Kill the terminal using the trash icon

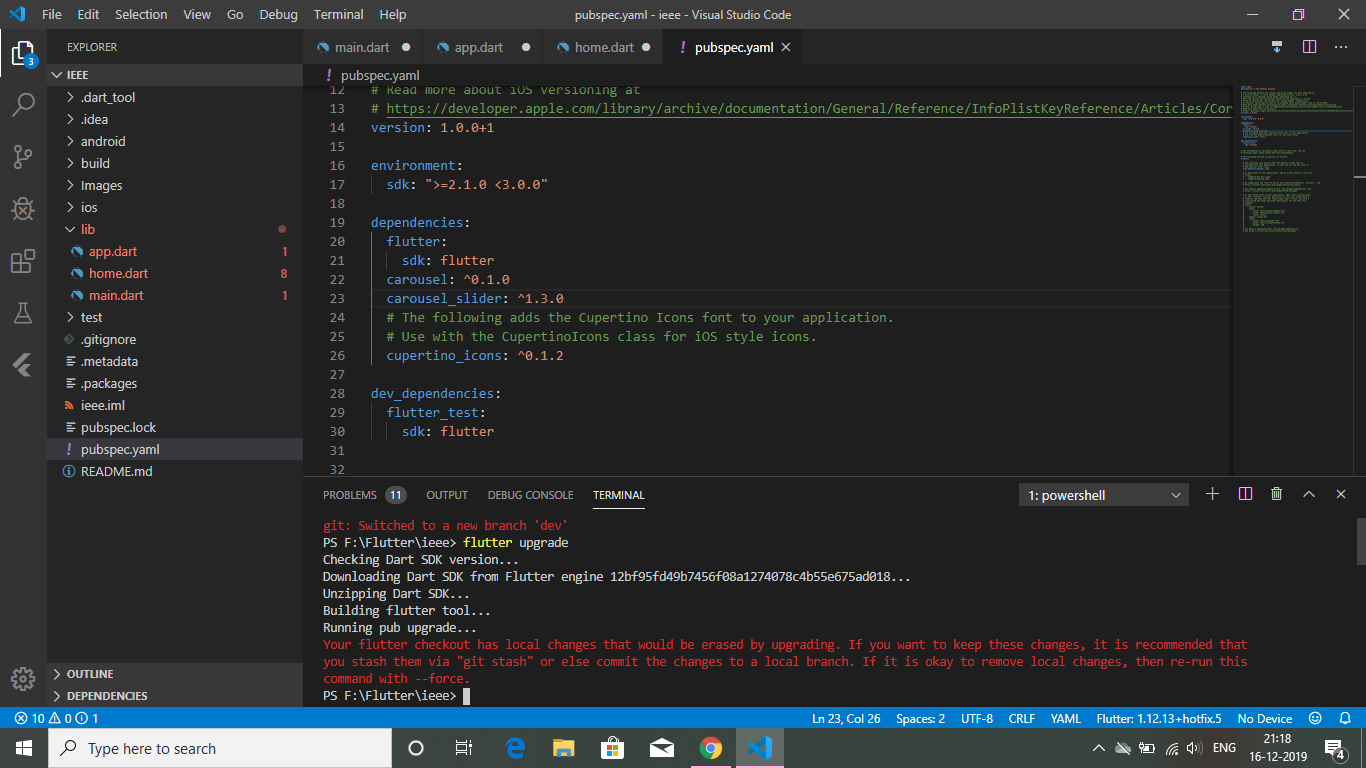click(1276, 493)
